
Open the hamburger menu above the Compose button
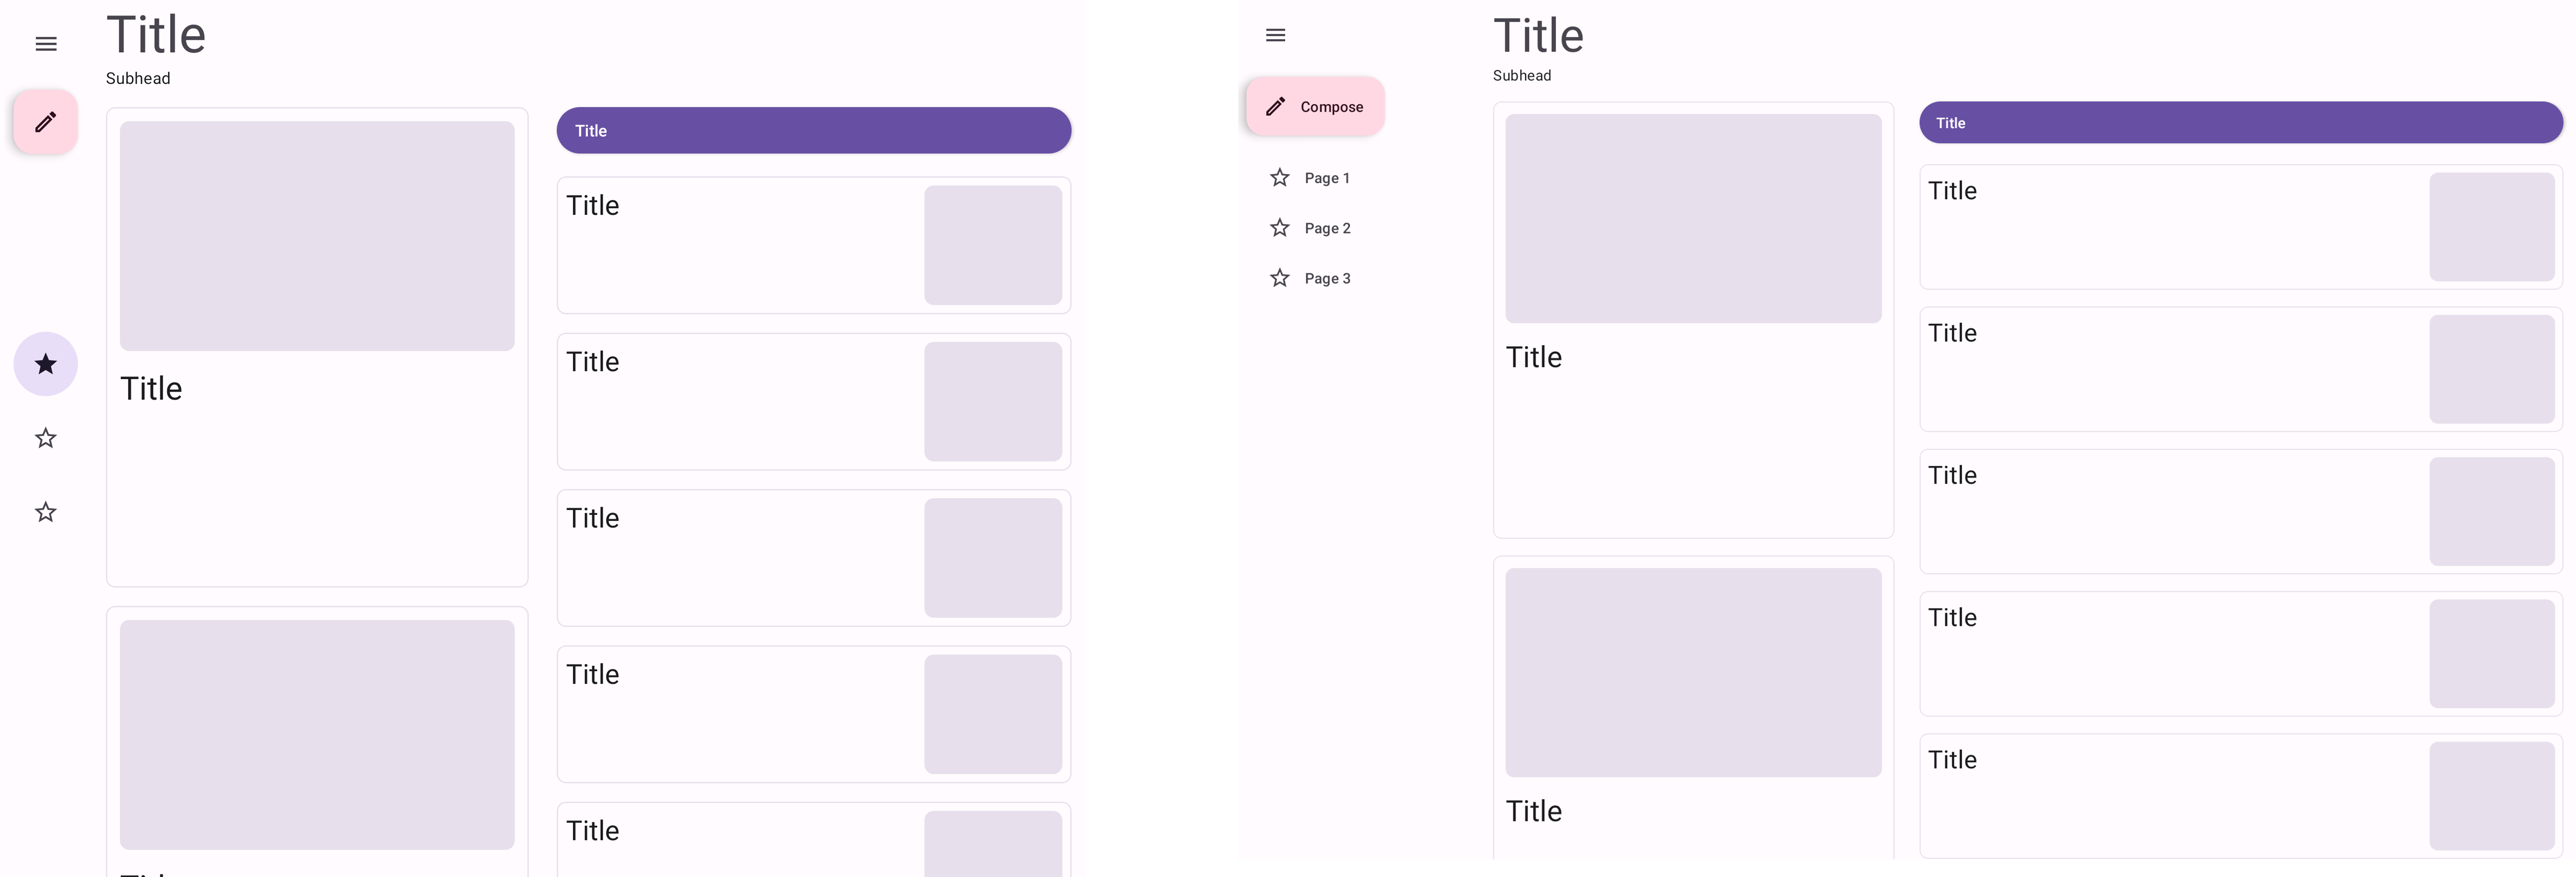click(1275, 36)
